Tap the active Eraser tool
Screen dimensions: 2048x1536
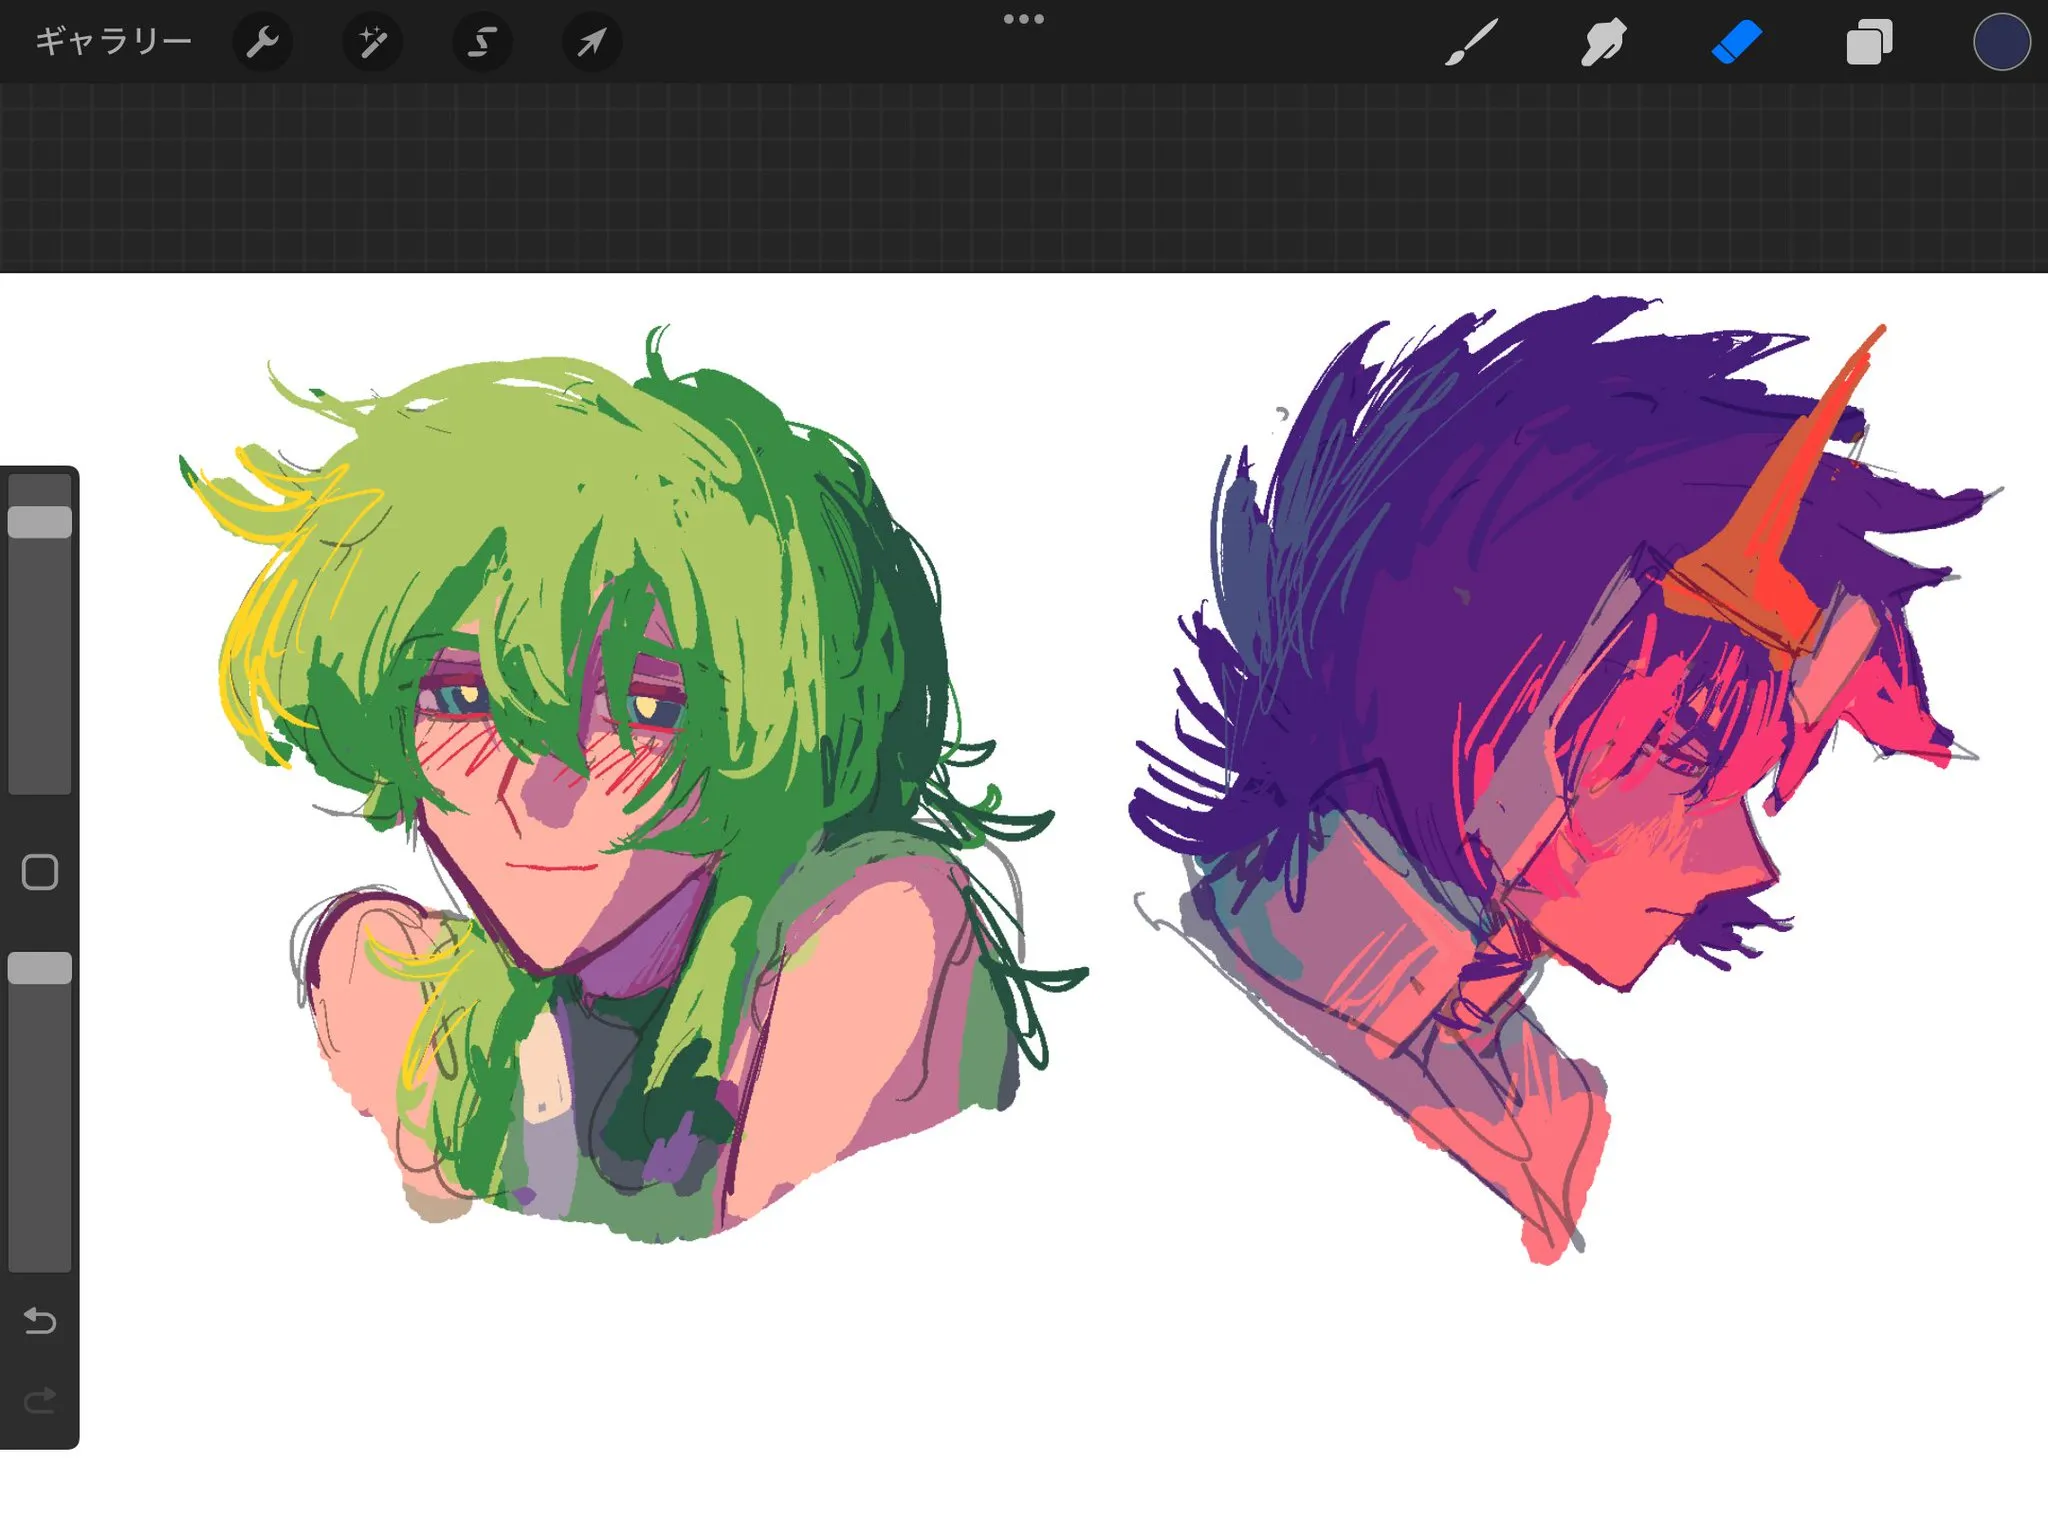pos(1736,43)
